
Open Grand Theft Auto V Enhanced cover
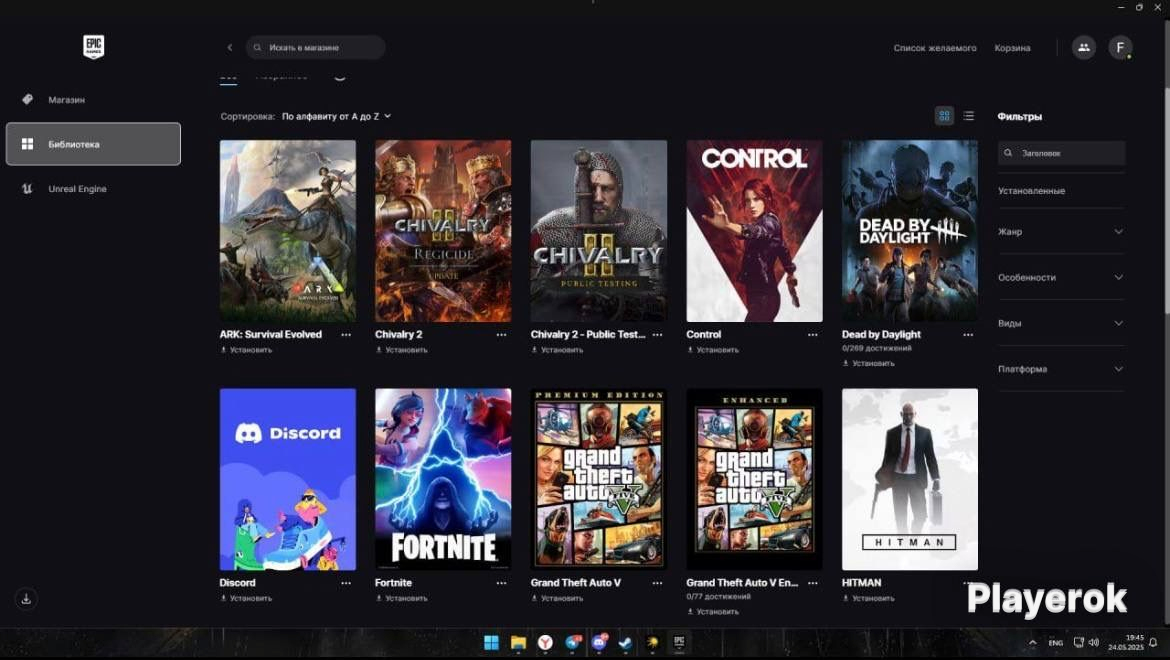click(x=754, y=480)
